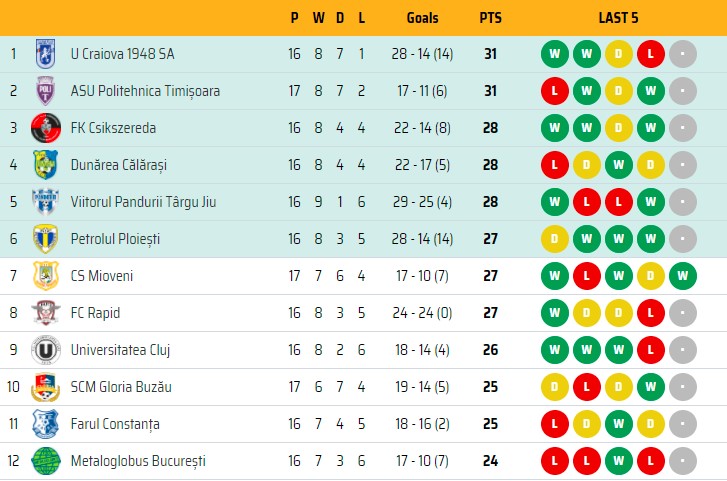727x481 pixels.
Task: Click FC Rapid's first green W badge
Action: tap(555, 313)
